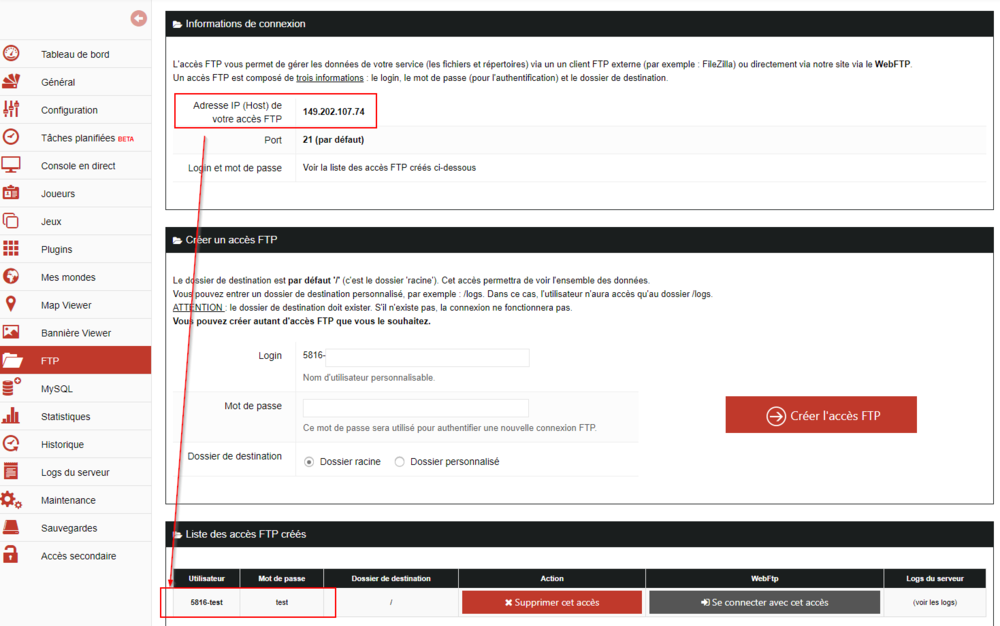This screenshot has height=626, width=1000.
Task: Open the voir les logs link
Action: 935,602
